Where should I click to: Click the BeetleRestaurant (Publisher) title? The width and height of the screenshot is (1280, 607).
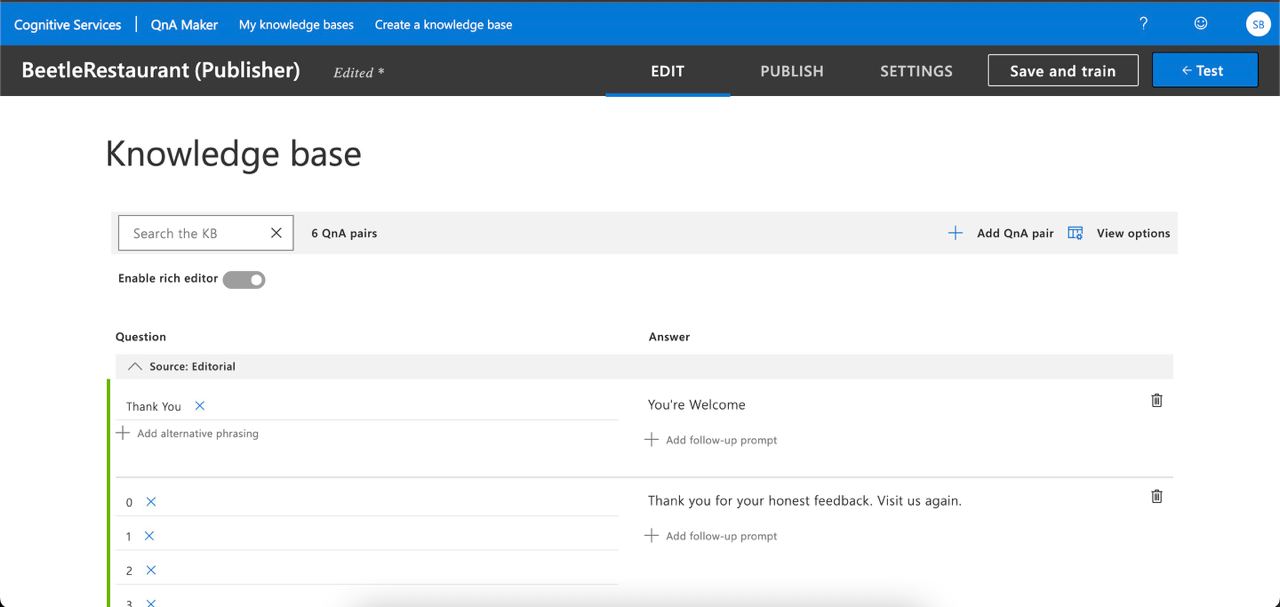[161, 70]
